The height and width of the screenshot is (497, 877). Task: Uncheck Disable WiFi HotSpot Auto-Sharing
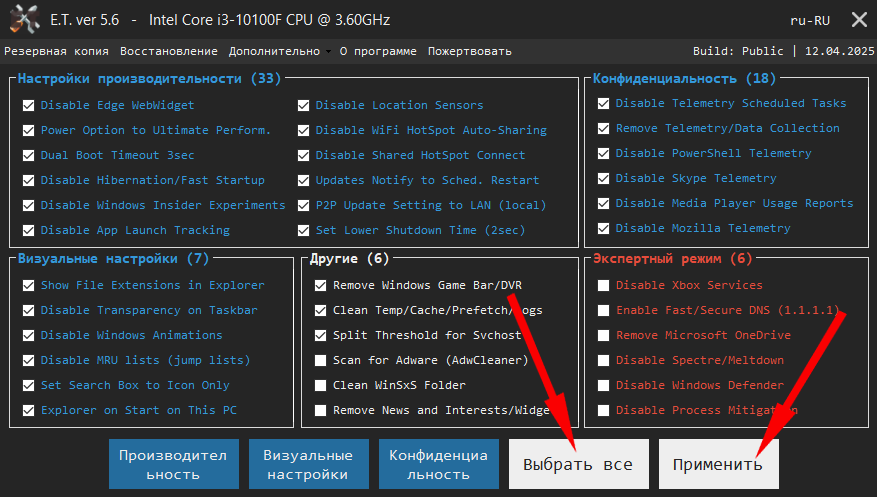[303, 130]
